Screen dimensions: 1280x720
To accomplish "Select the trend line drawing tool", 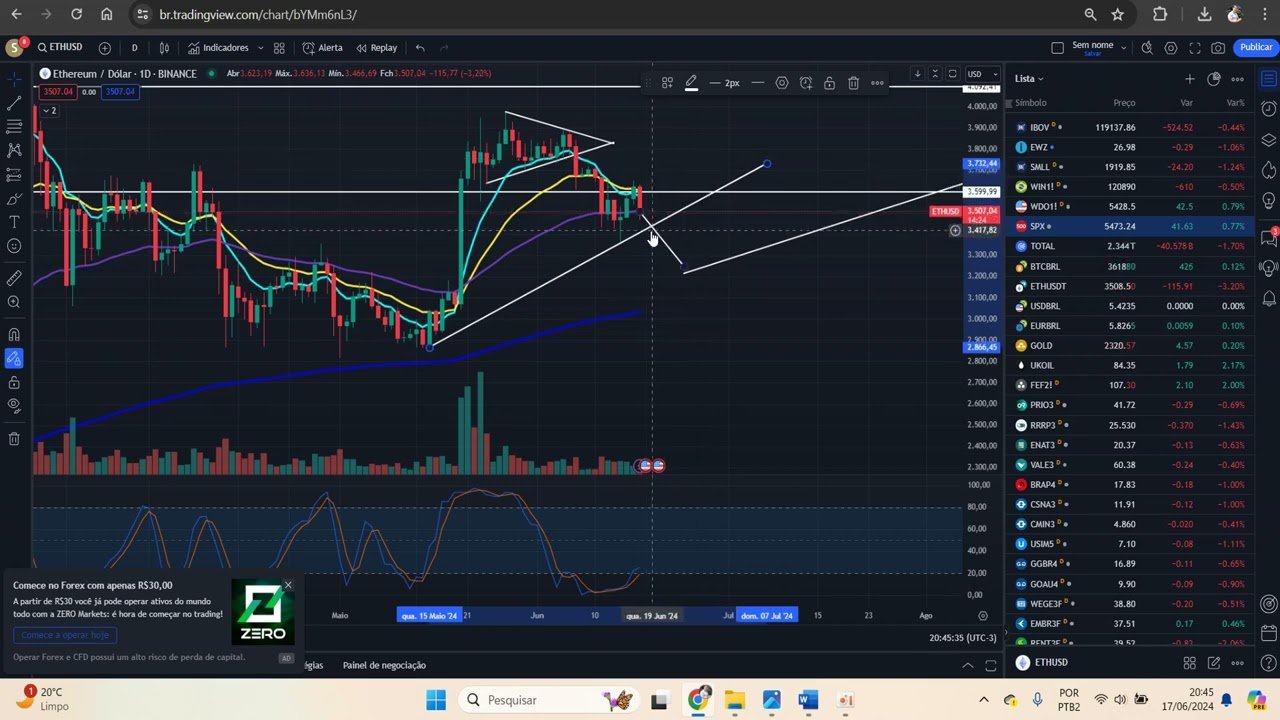I will (14, 103).
